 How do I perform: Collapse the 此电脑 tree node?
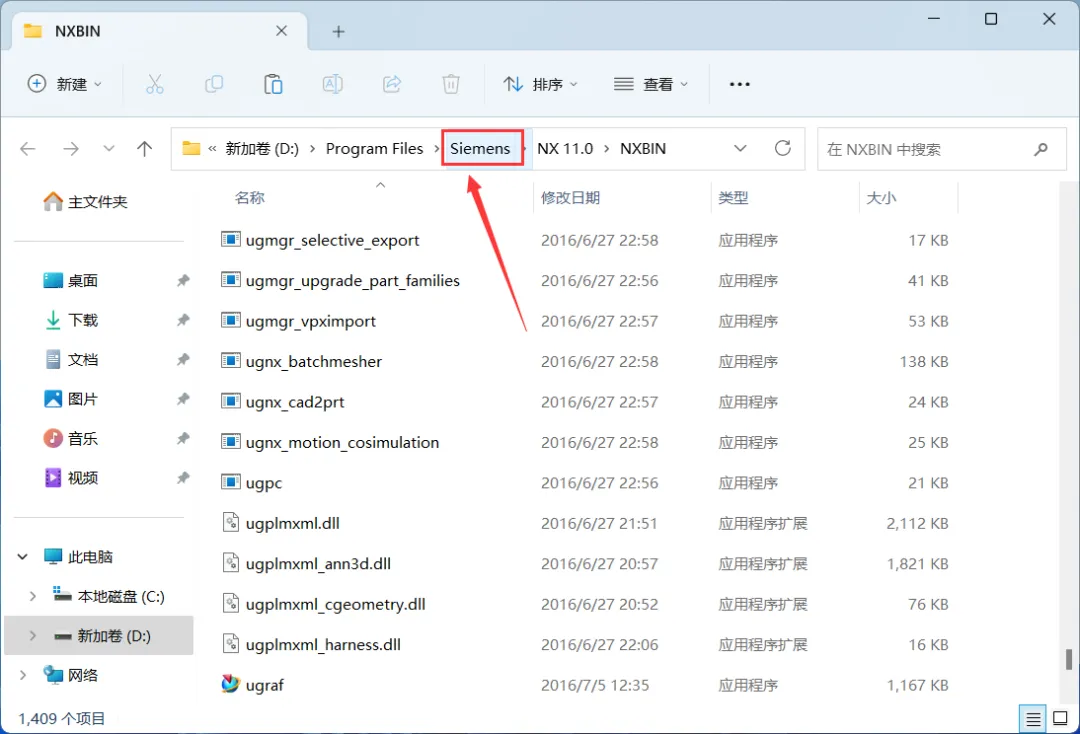click(x=22, y=556)
